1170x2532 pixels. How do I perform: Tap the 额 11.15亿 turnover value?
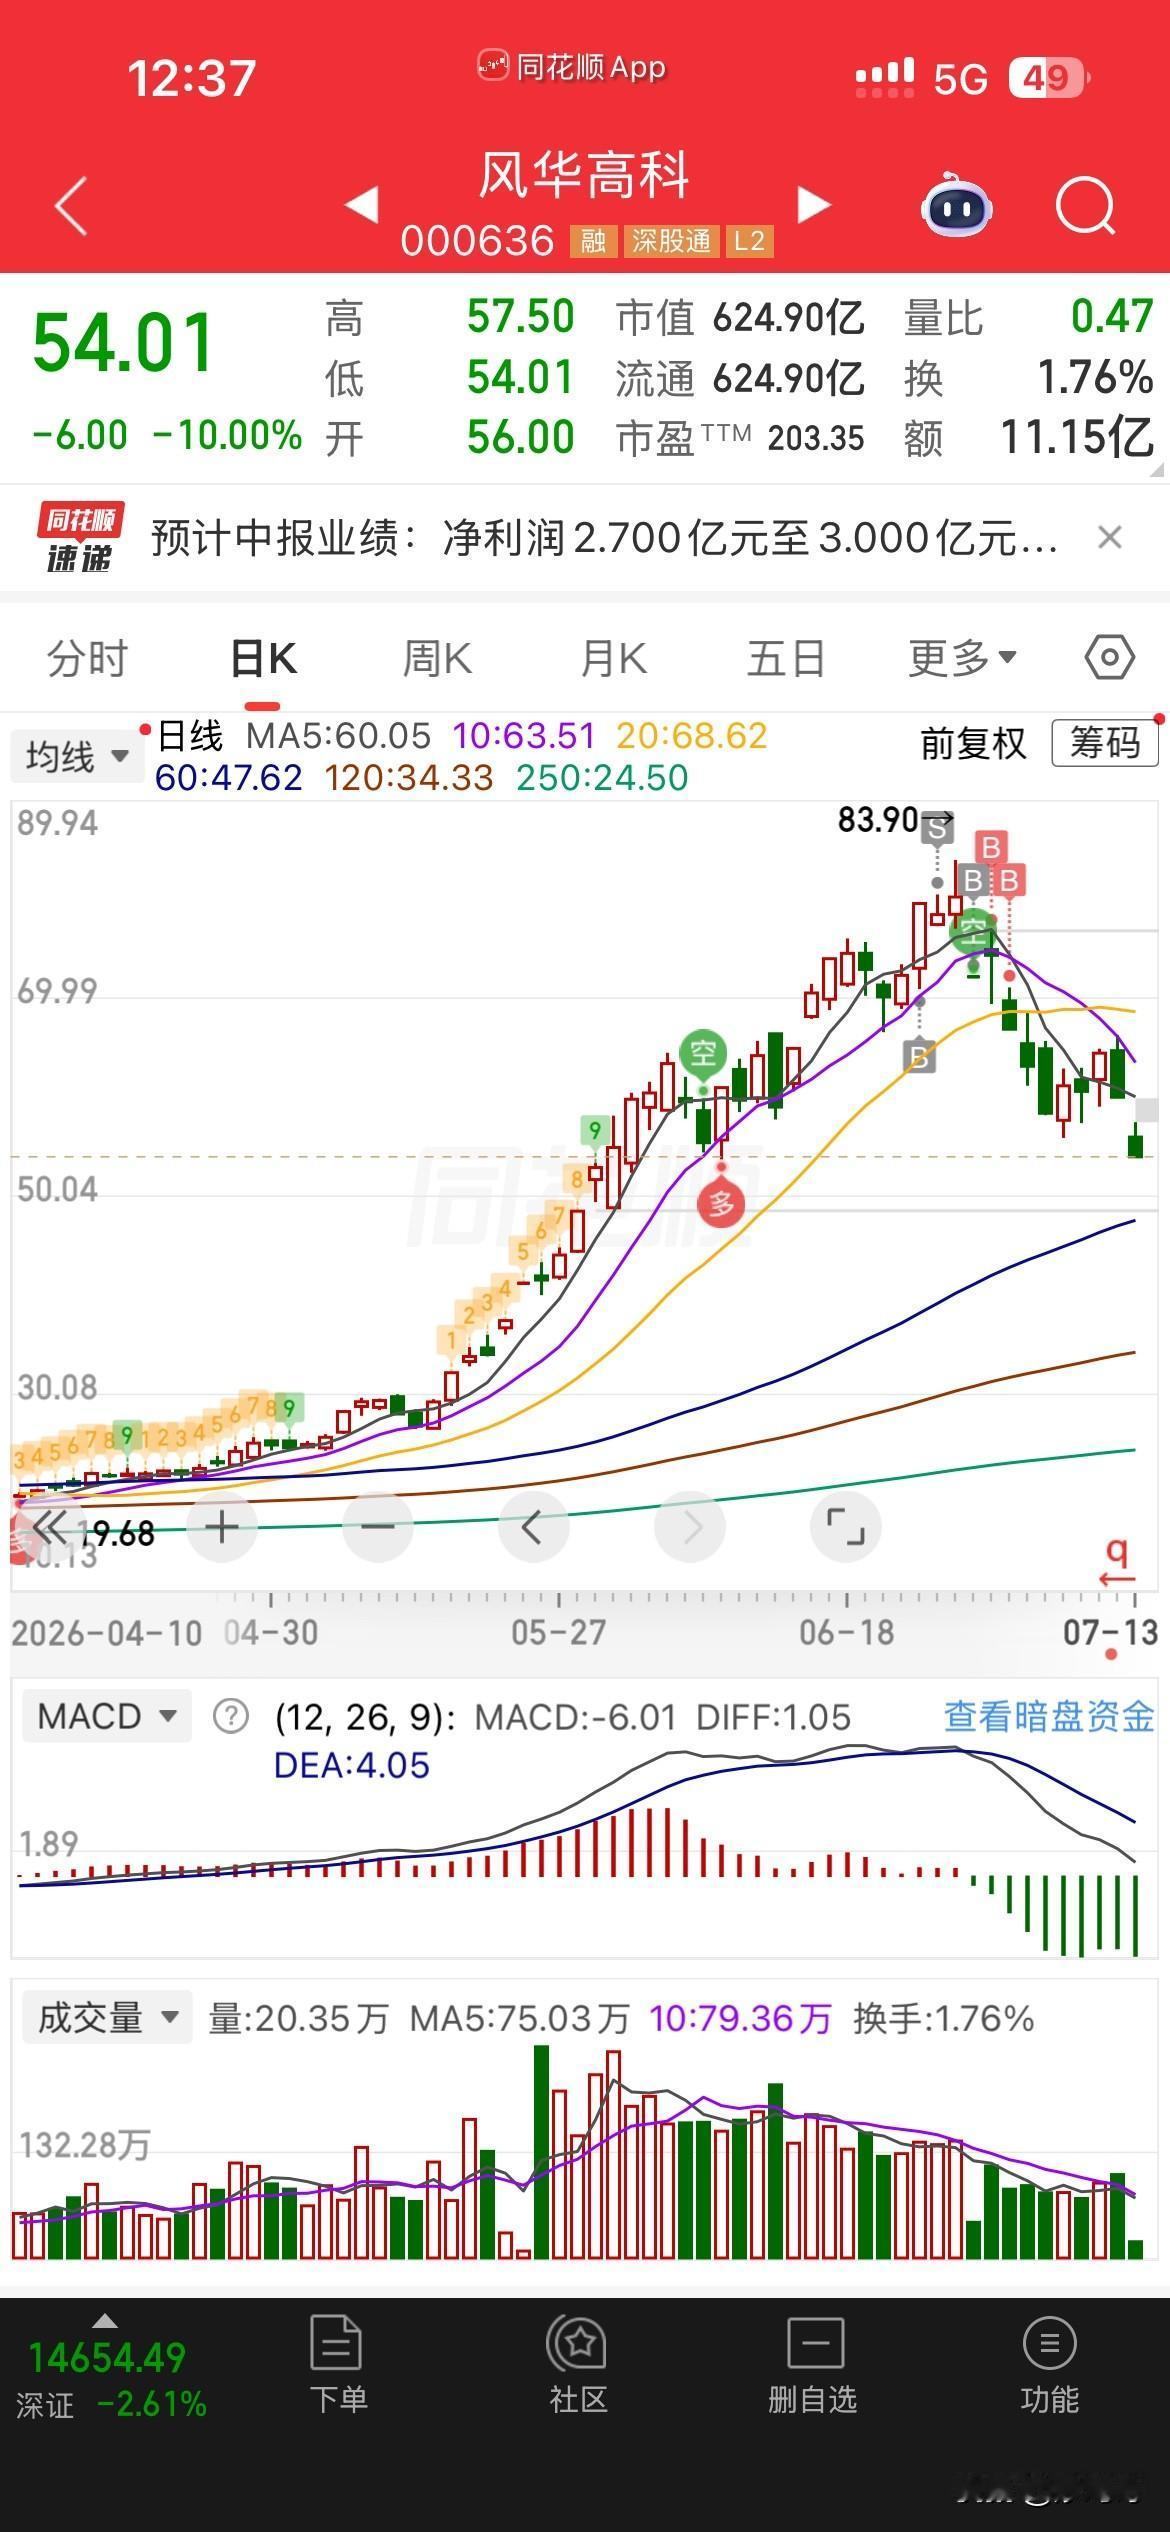(1077, 437)
